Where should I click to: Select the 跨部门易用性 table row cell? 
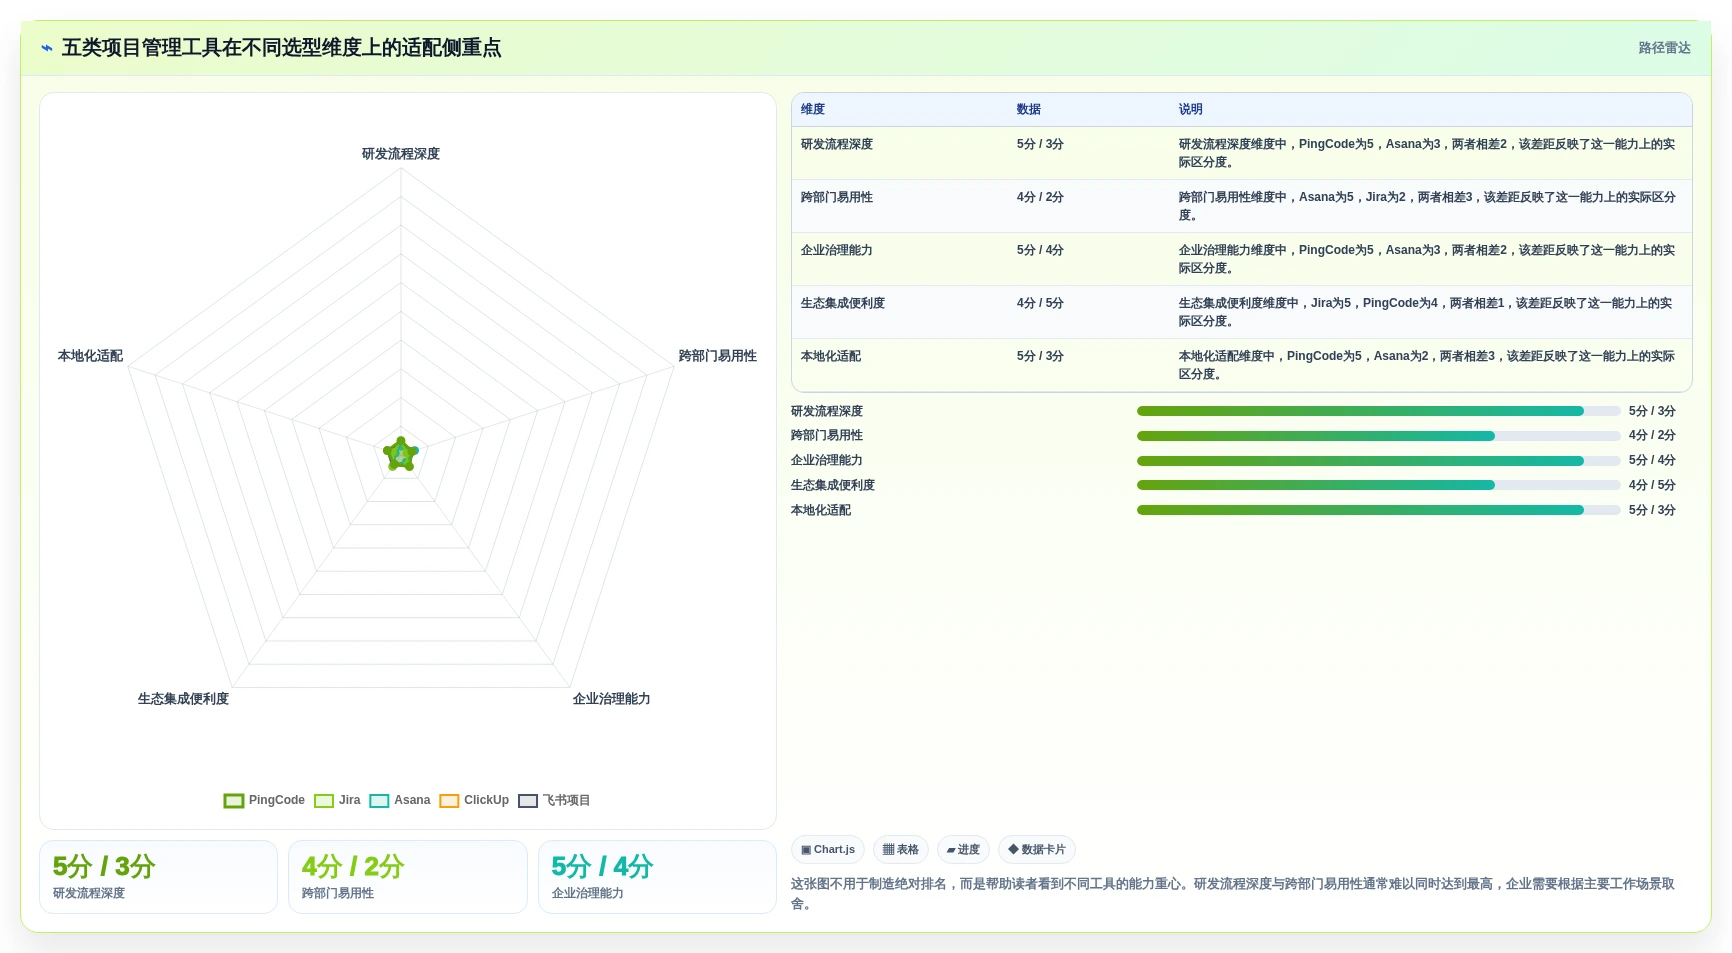[x=837, y=197]
